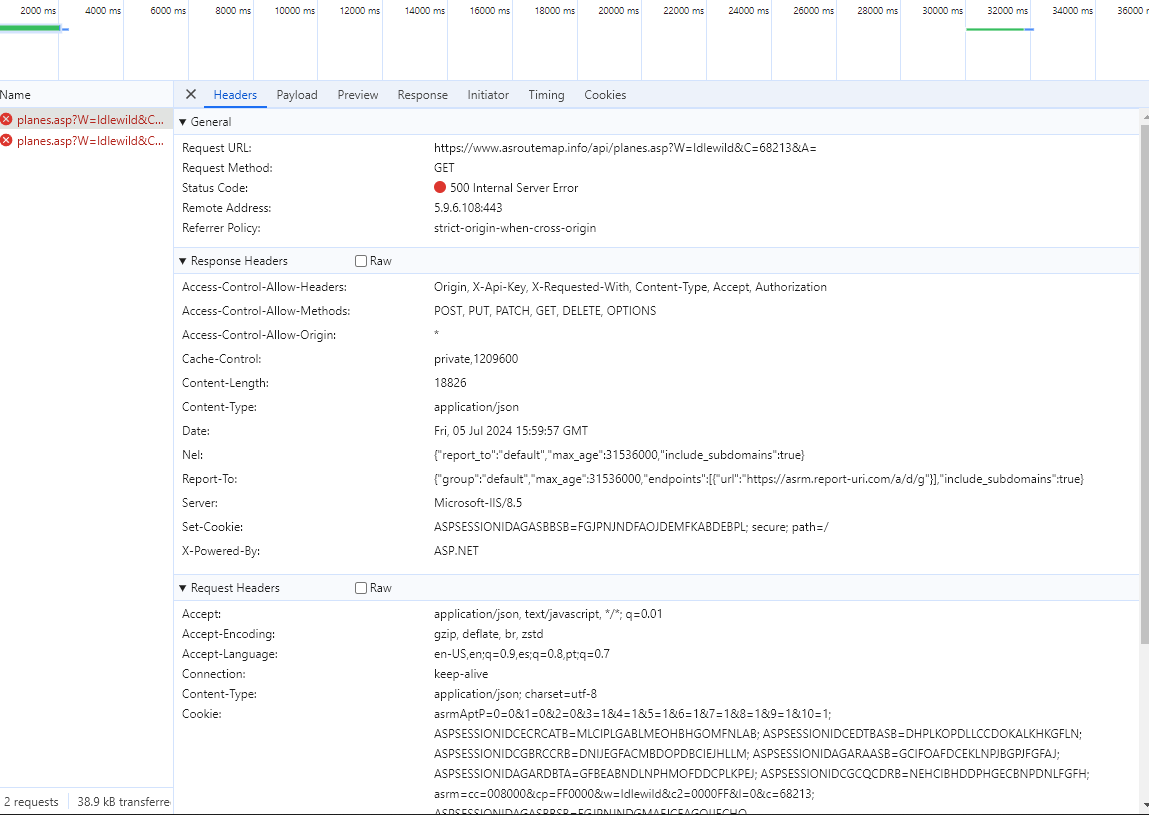Click the scrollbar up arrow
This screenshot has height=815, width=1149.
click(1143, 116)
